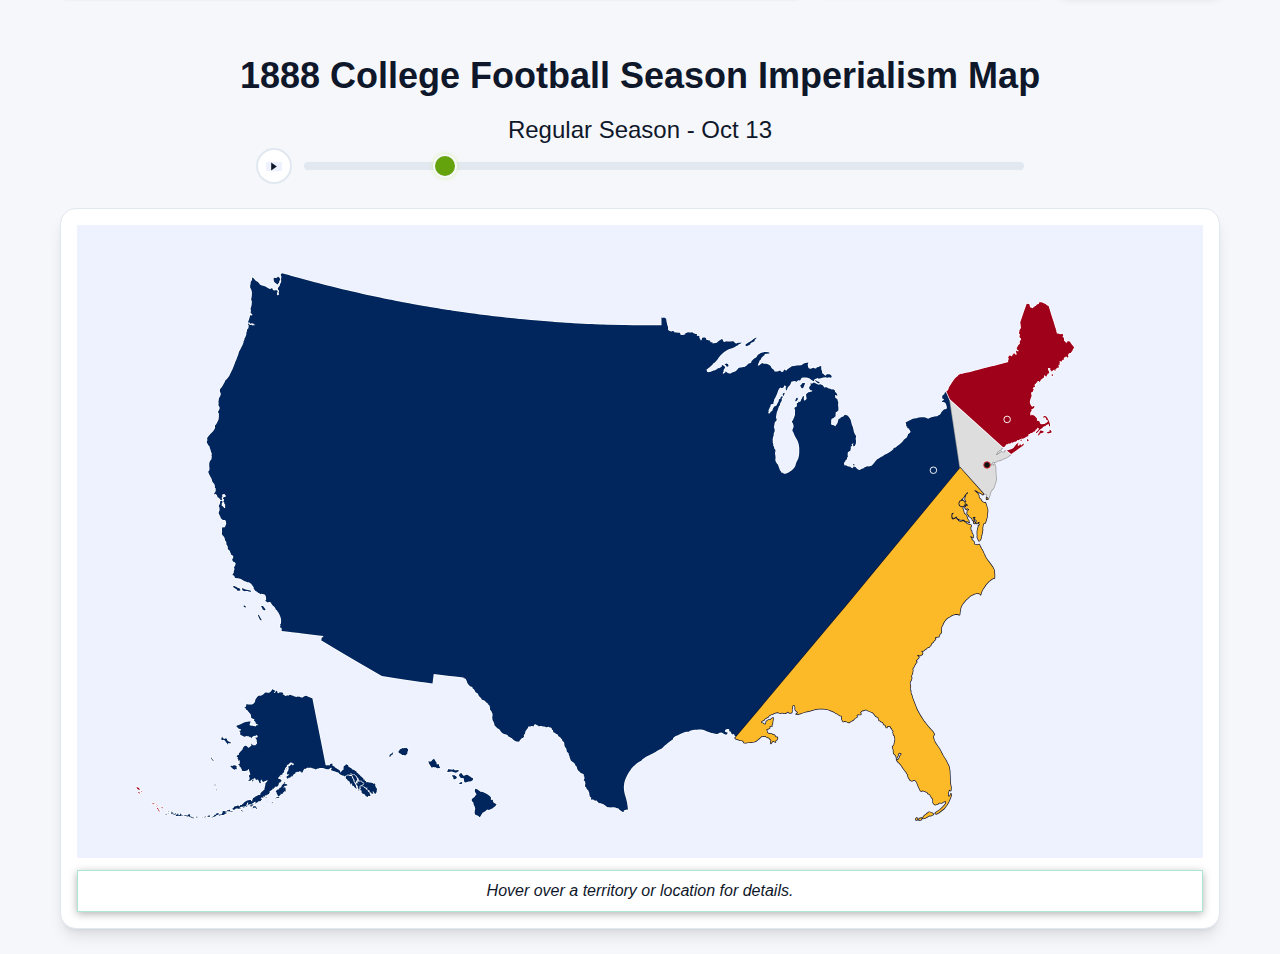Click midway along the timeline track
Screen dimensions: 1280x954
pos(663,166)
